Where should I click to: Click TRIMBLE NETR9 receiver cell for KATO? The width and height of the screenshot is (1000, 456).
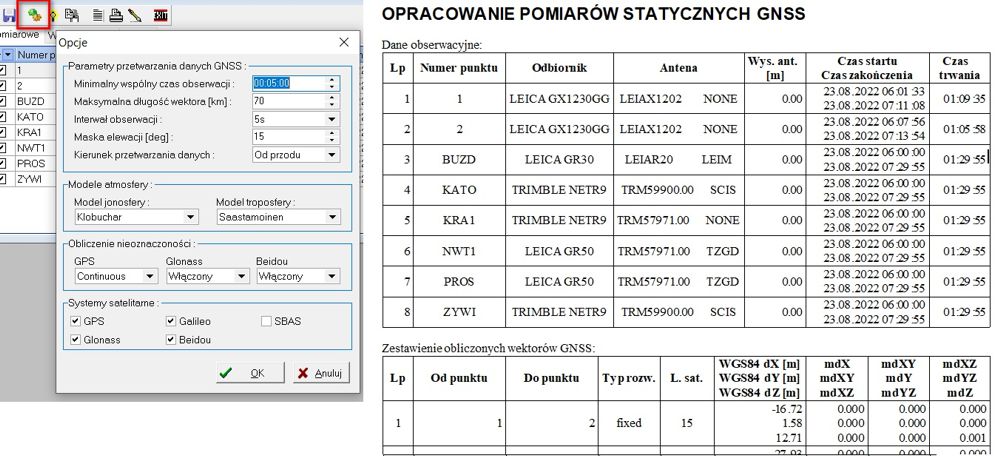[x=559, y=189]
